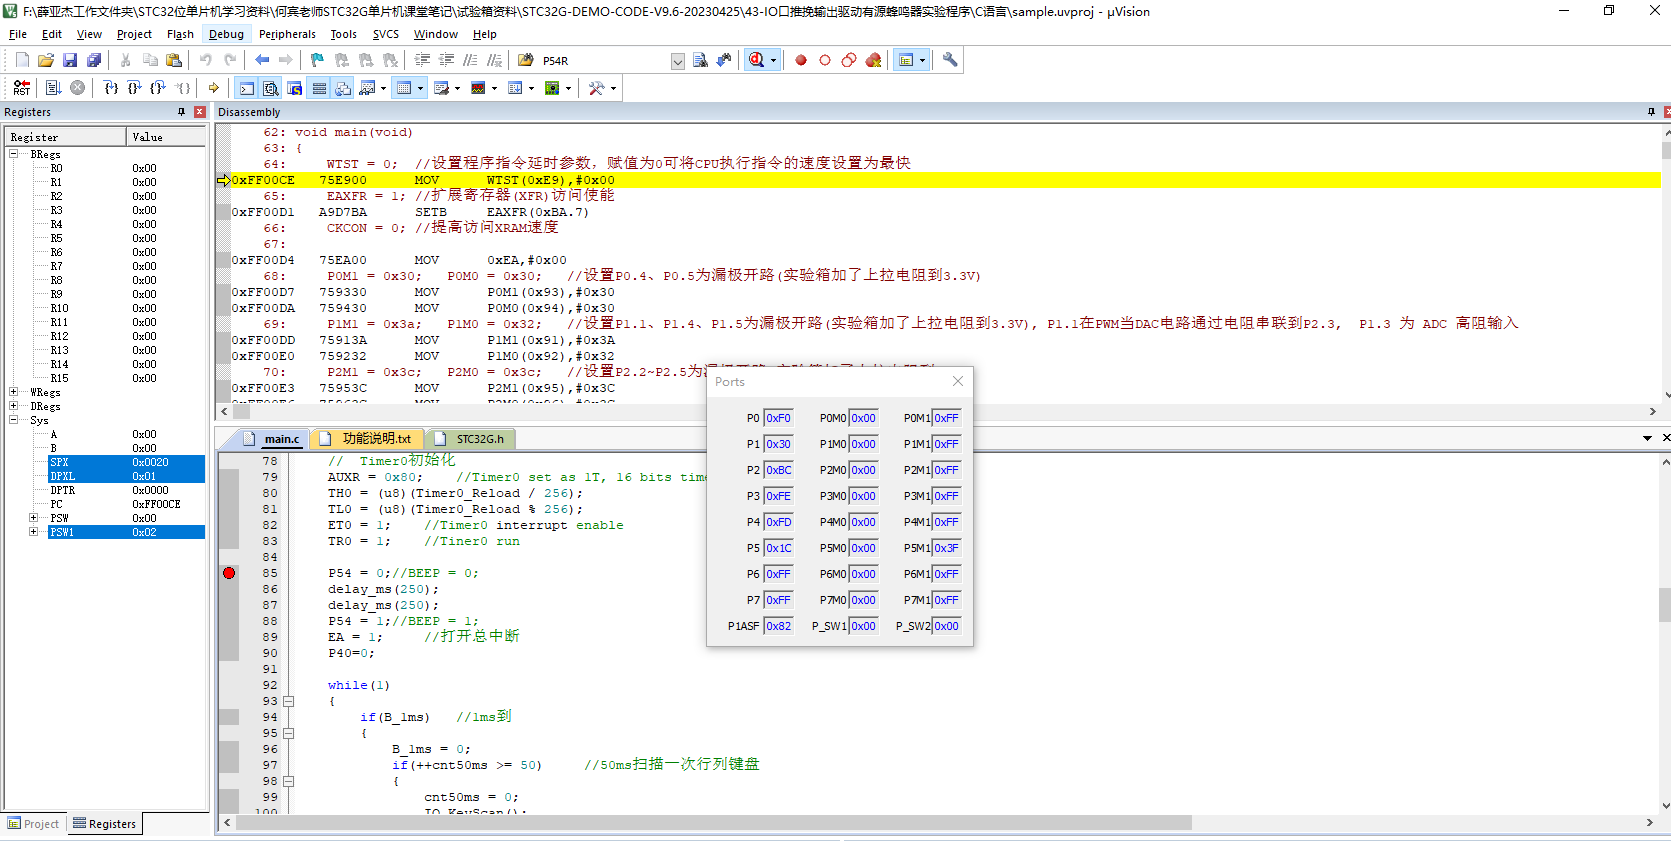Toggle the Disassembly window view button

(x=271, y=88)
